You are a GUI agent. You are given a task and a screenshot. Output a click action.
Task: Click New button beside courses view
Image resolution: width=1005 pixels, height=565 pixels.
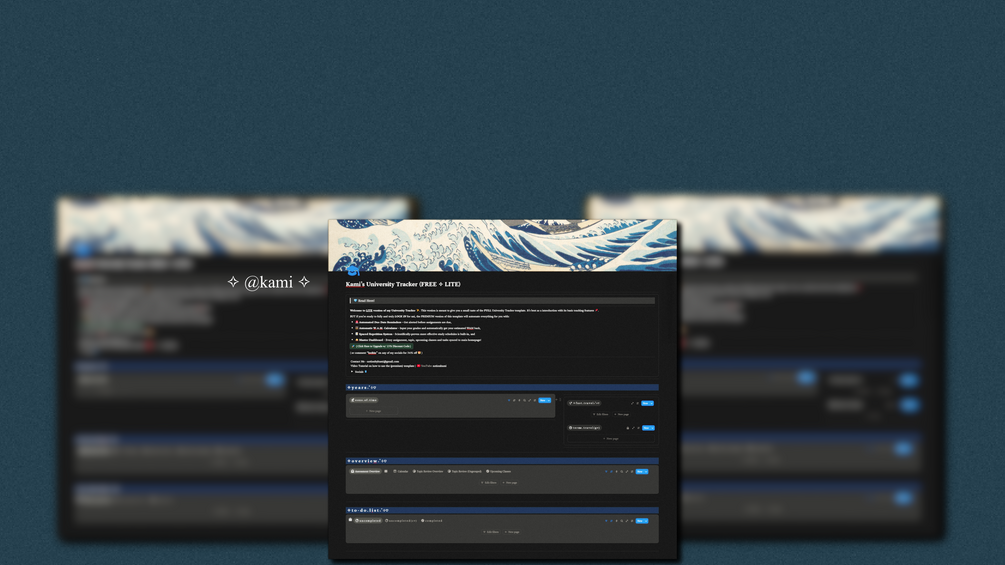point(647,403)
